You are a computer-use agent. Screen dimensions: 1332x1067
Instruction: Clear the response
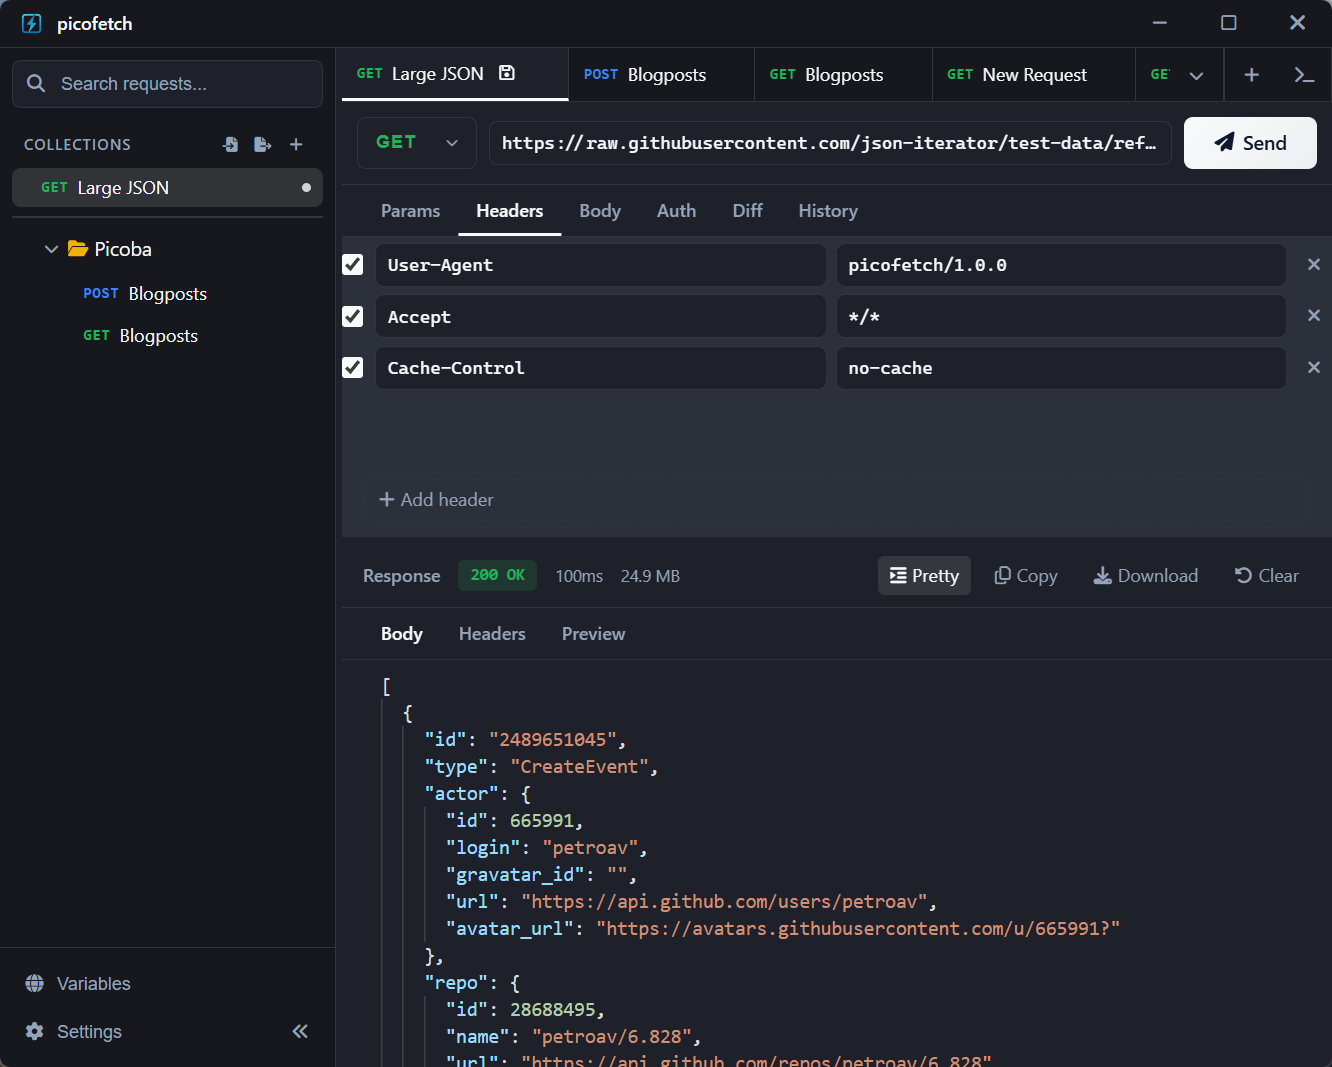point(1267,576)
